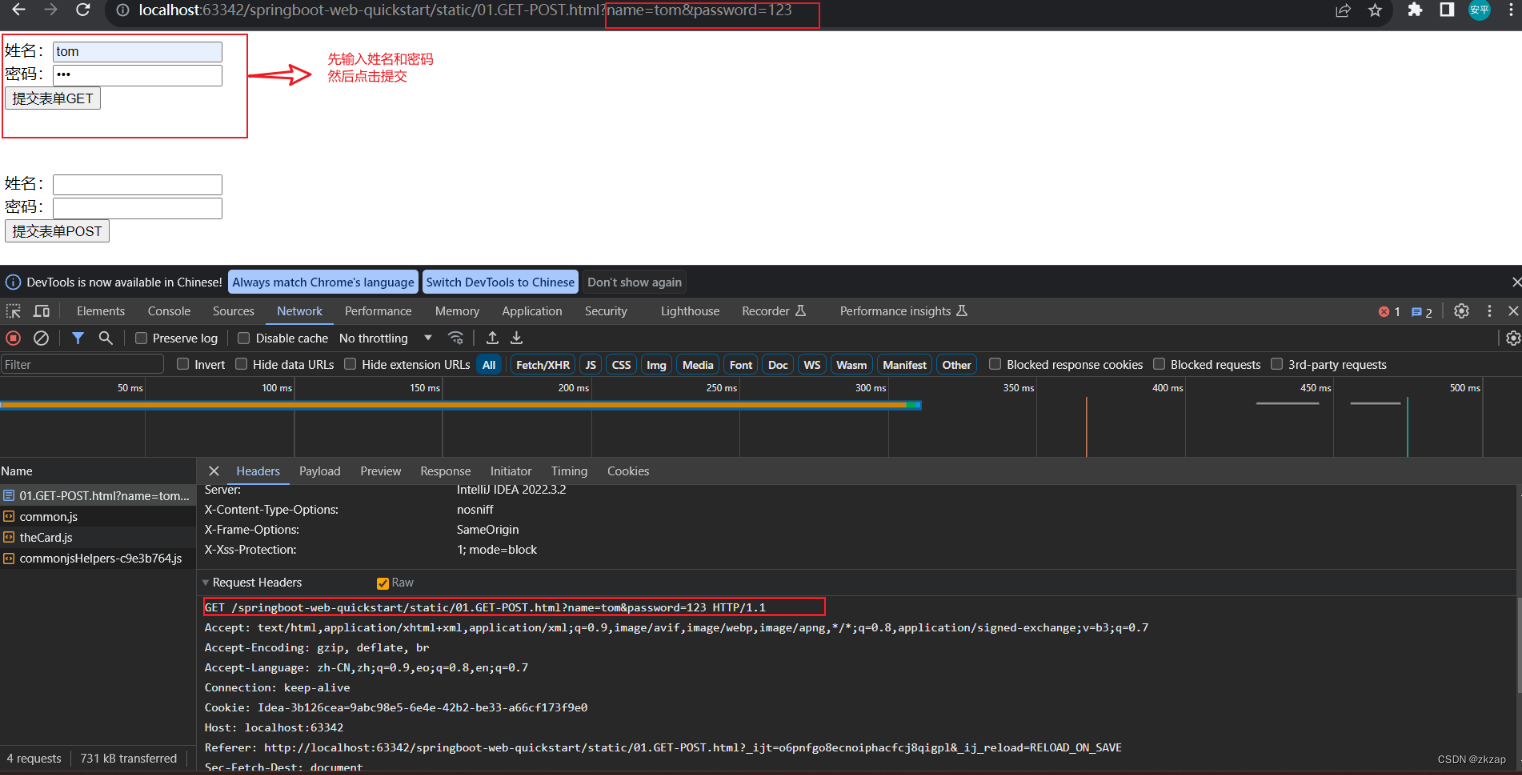The image size is (1522, 775).
Task: Open the Chrome profile avatar
Action: 1479,10
